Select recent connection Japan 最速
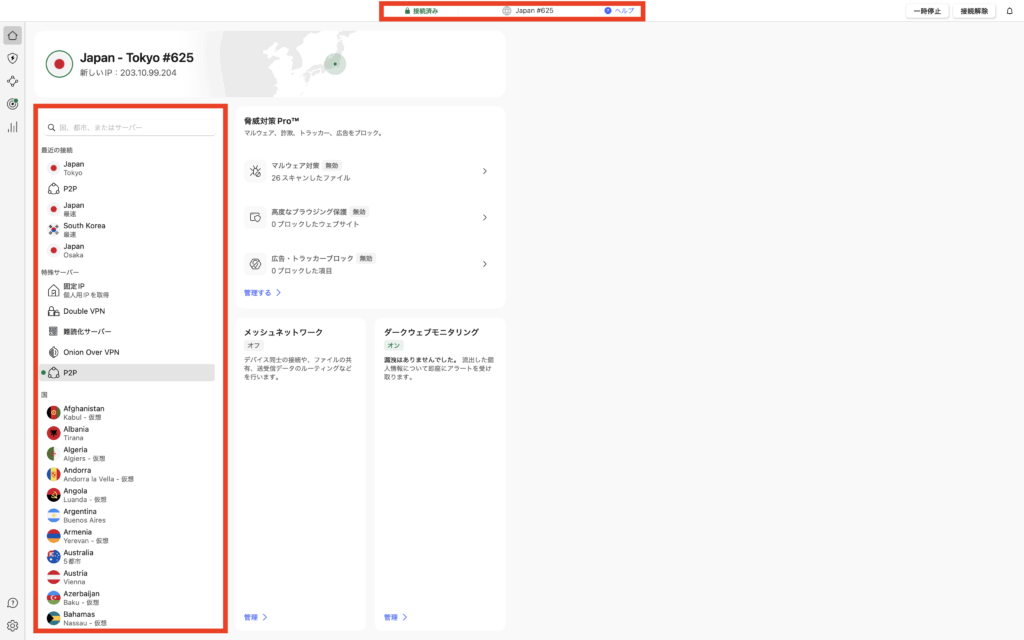Screen dimensions: 1024x640 coord(127,209)
